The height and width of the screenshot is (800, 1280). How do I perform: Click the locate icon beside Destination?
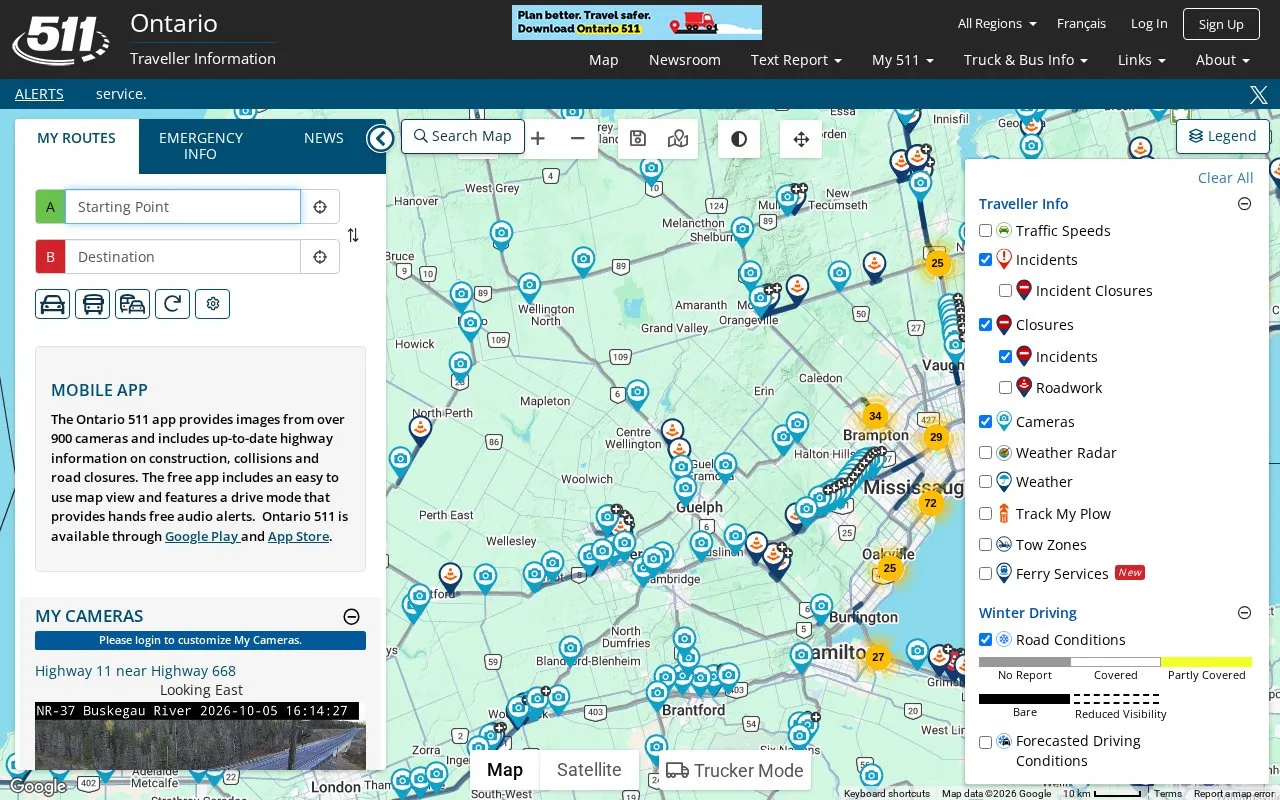click(x=320, y=257)
